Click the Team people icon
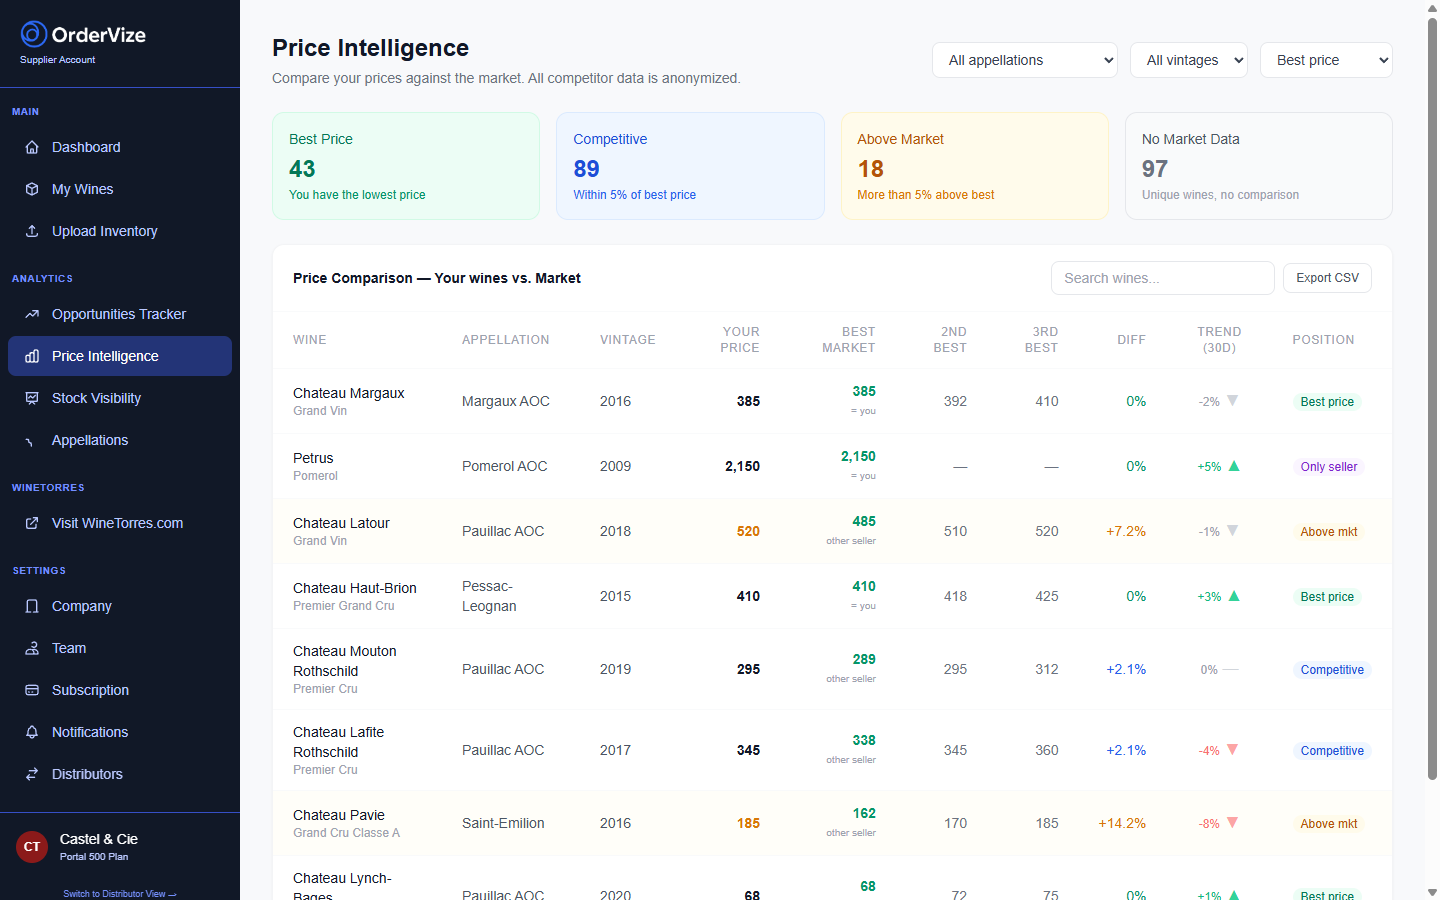 [32, 648]
